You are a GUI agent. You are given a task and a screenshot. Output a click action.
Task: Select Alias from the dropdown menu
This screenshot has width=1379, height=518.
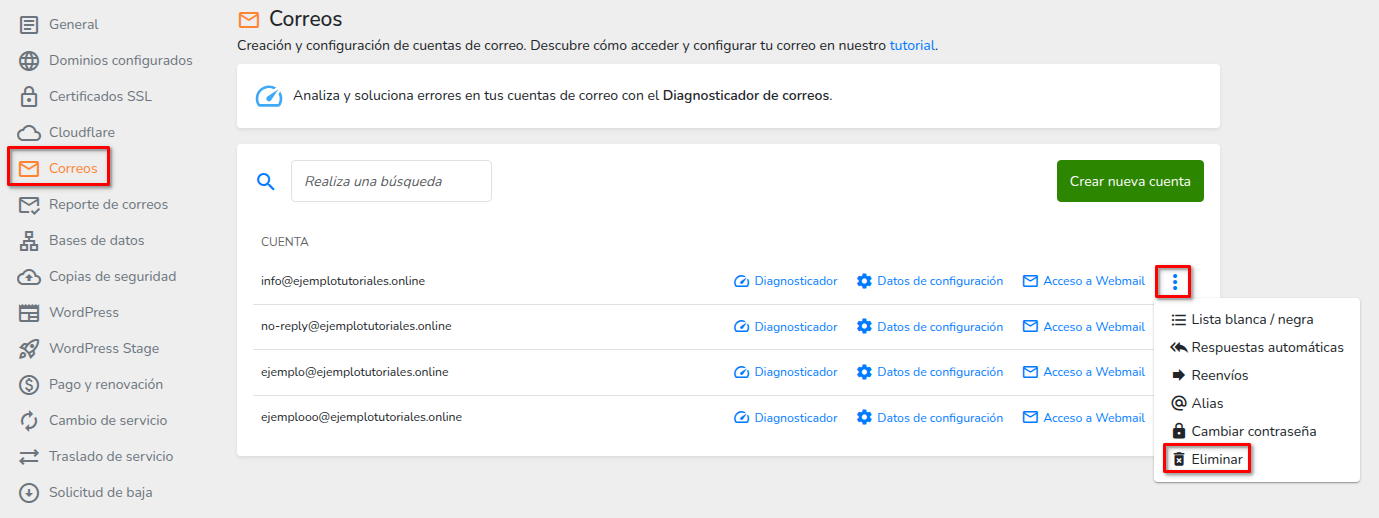1207,404
